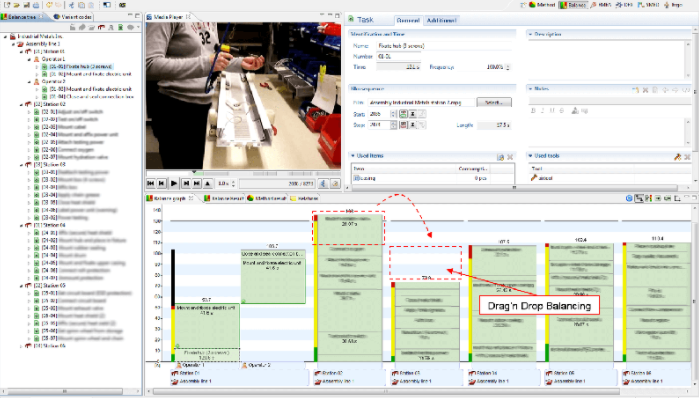Collapse the Description section
The image size is (699, 398).
[530, 34]
